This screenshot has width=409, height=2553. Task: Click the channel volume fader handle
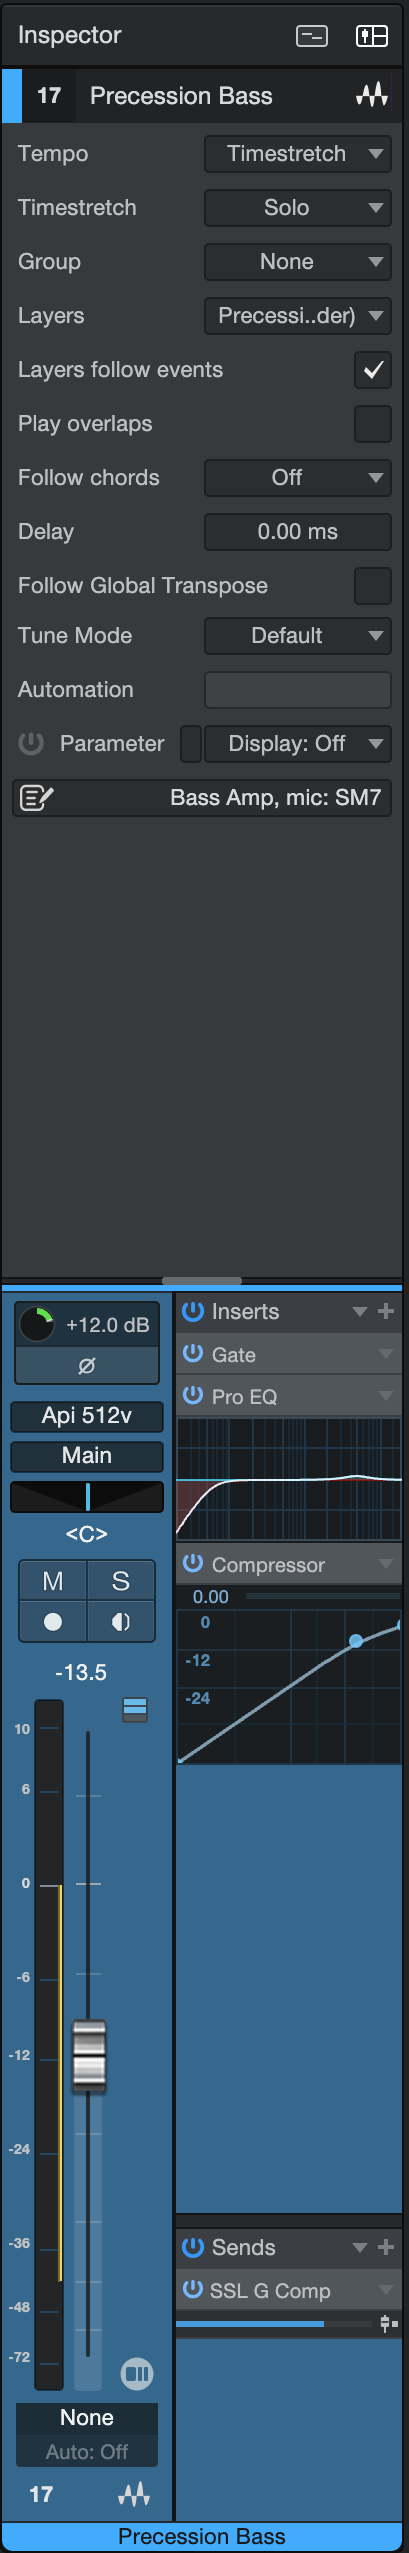[89, 2057]
